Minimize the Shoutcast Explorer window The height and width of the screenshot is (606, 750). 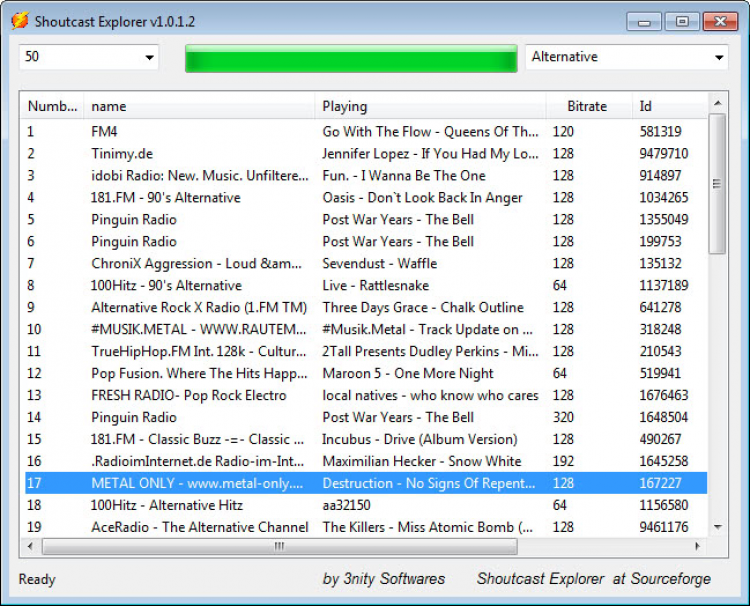click(644, 22)
